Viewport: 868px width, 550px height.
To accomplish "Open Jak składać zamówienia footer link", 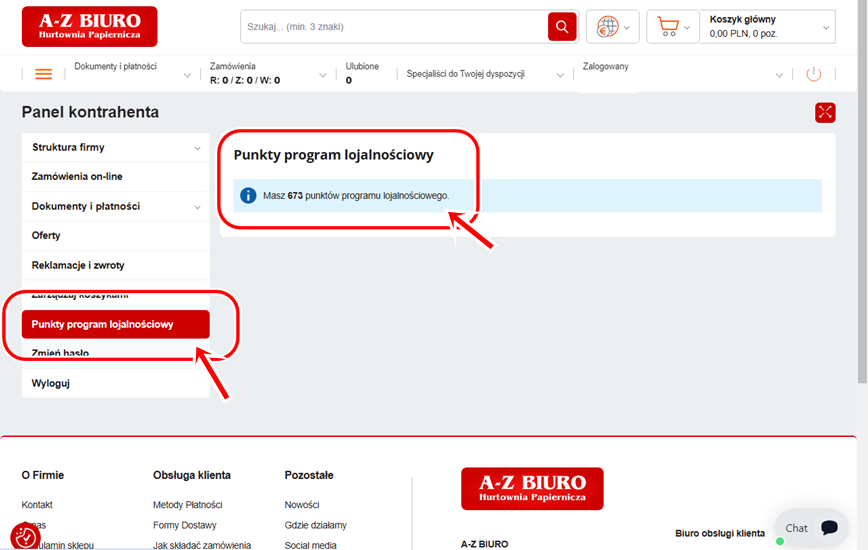I will coord(202,545).
